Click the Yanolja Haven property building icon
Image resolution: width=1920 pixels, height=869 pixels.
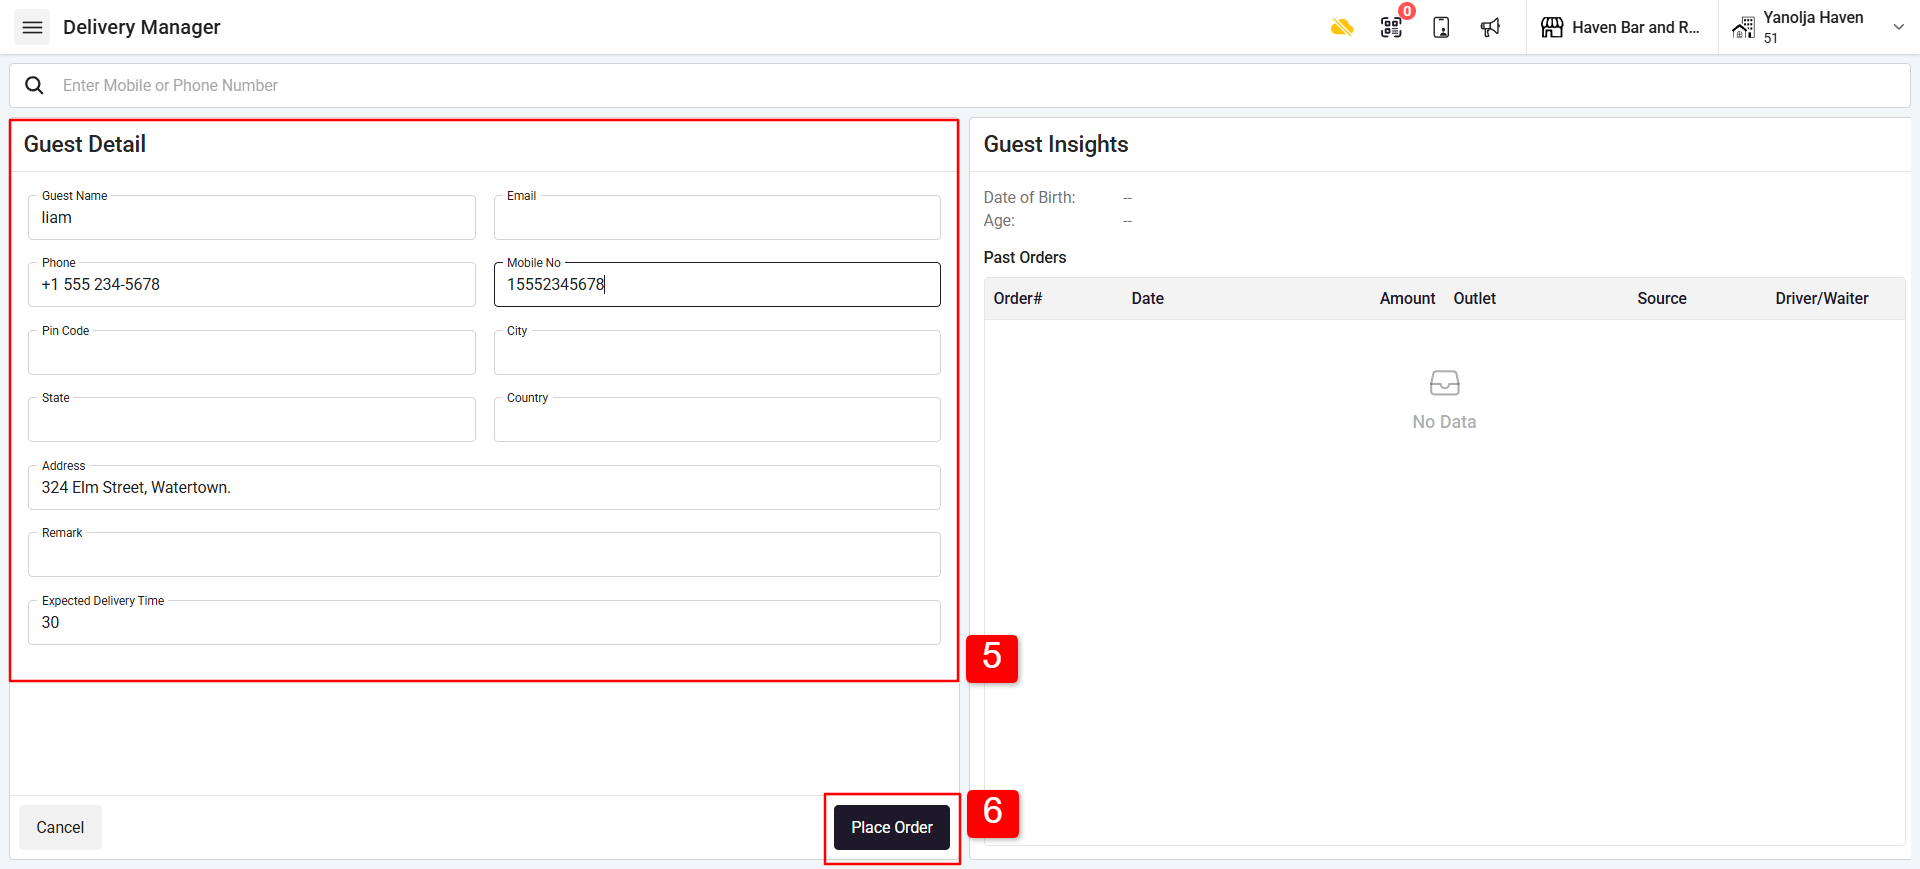point(1744,27)
